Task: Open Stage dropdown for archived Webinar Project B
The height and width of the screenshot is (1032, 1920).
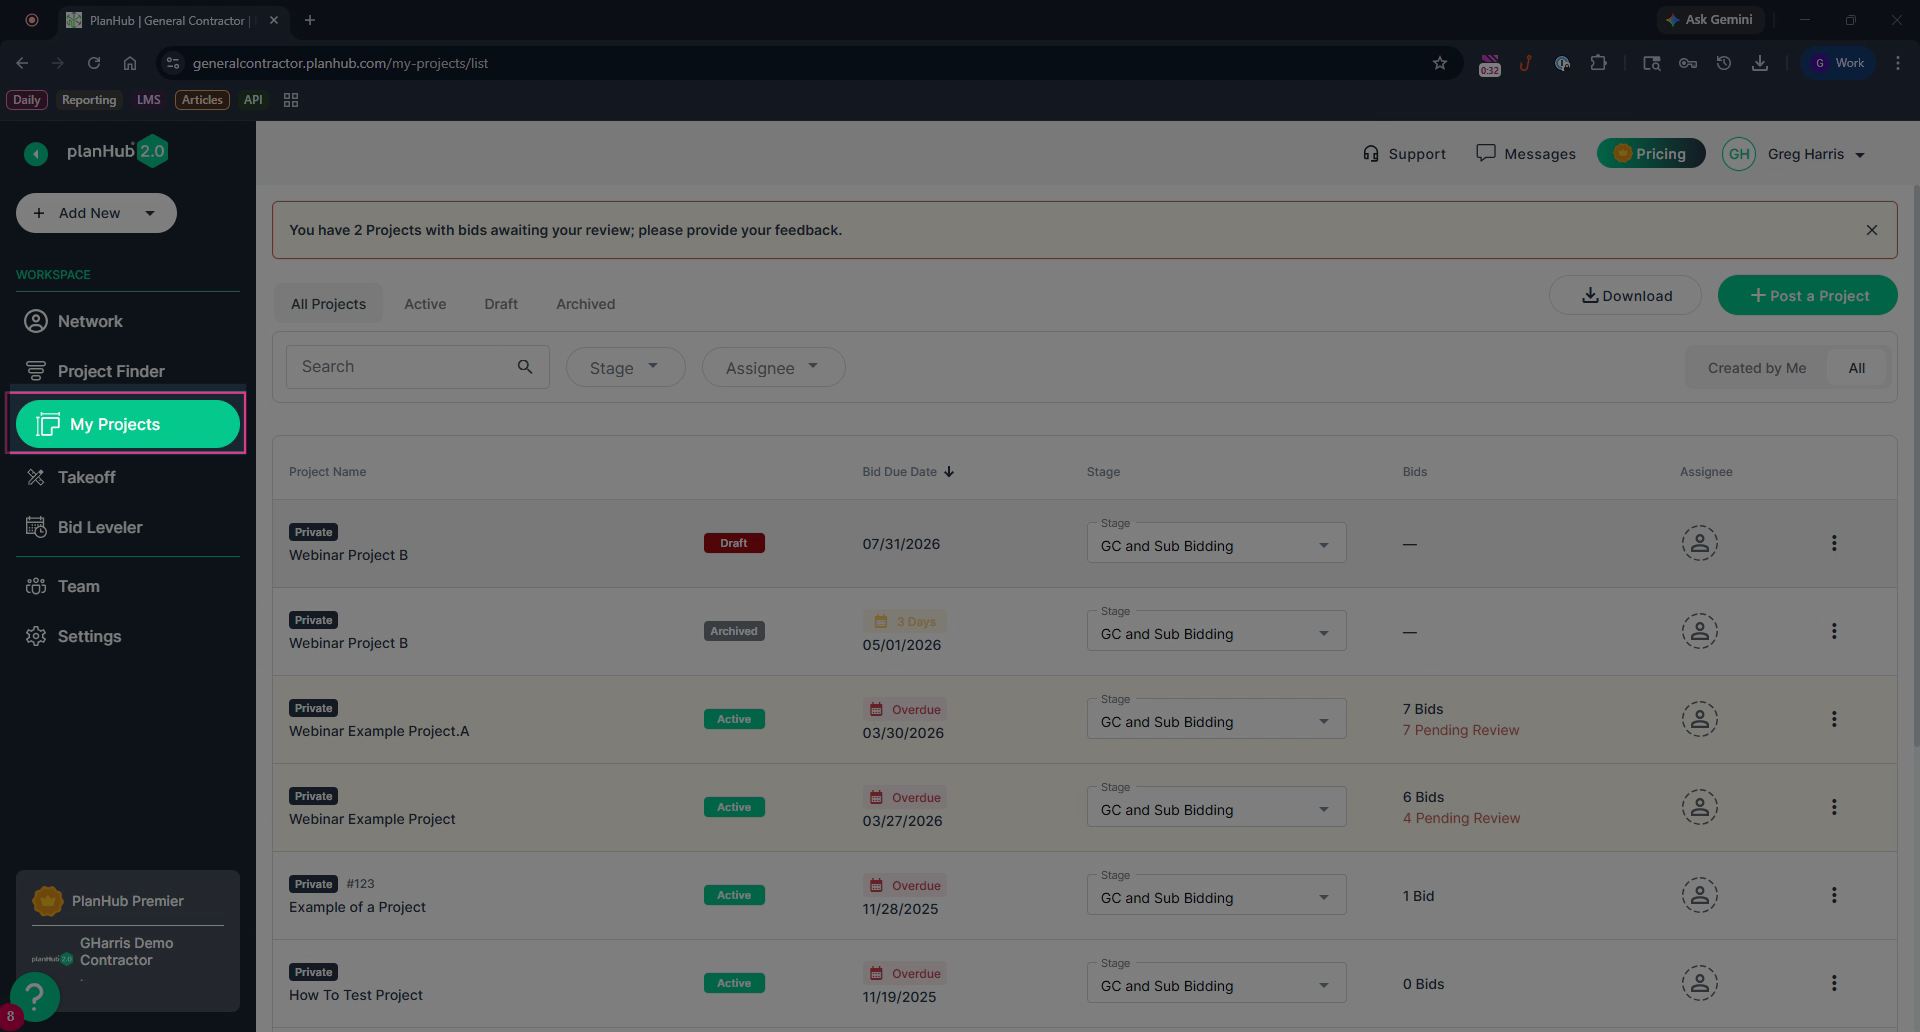Action: (x=1216, y=631)
